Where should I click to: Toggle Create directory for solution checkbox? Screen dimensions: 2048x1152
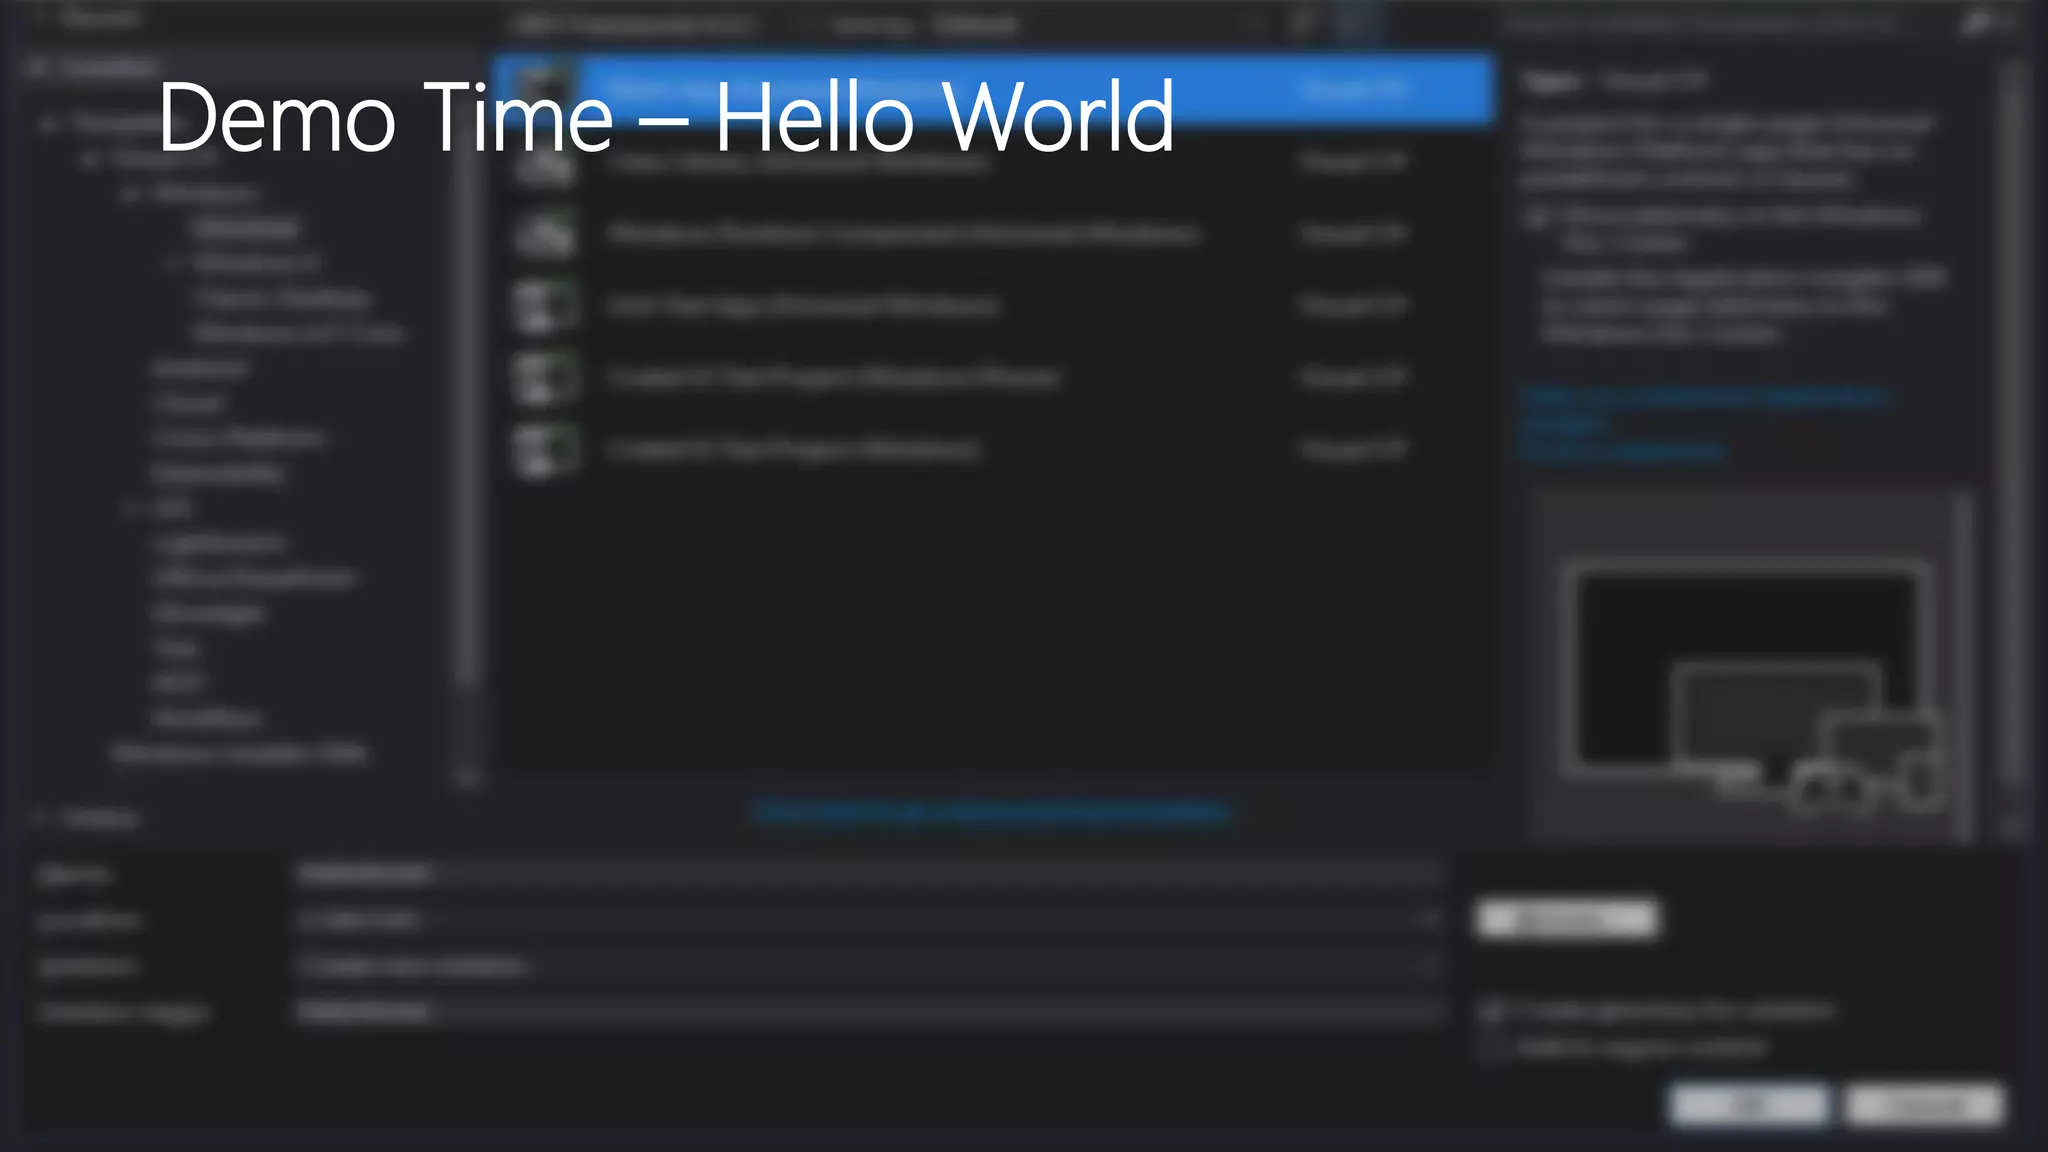click(x=1493, y=1012)
